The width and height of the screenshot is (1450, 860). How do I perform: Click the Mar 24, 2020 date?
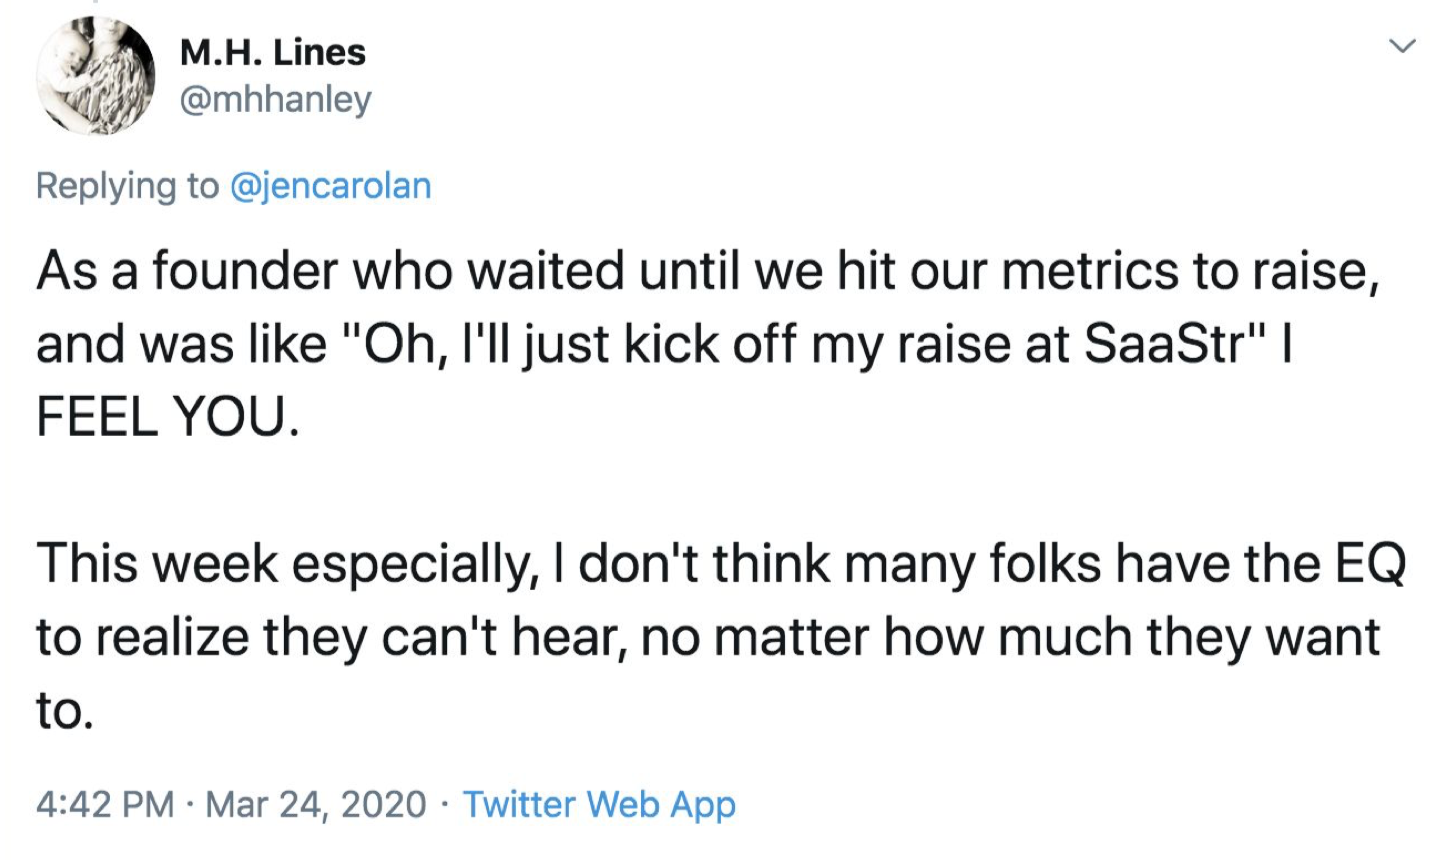(x=316, y=804)
